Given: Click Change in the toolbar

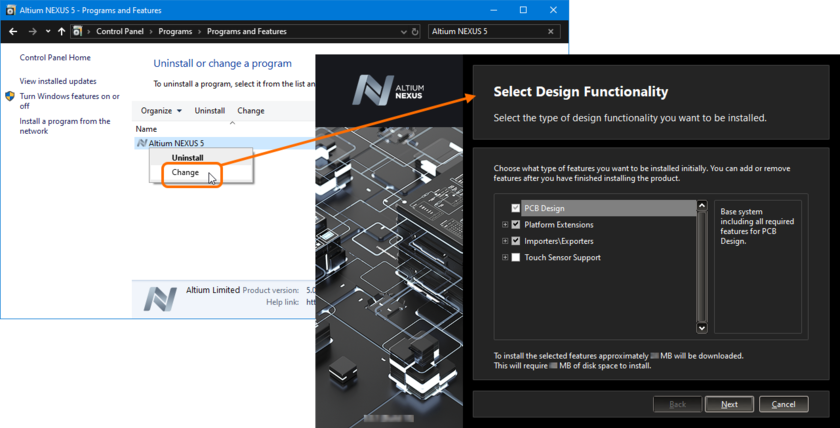Looking at the screenshot, I should pyautogui.click(x=251, y=111).
